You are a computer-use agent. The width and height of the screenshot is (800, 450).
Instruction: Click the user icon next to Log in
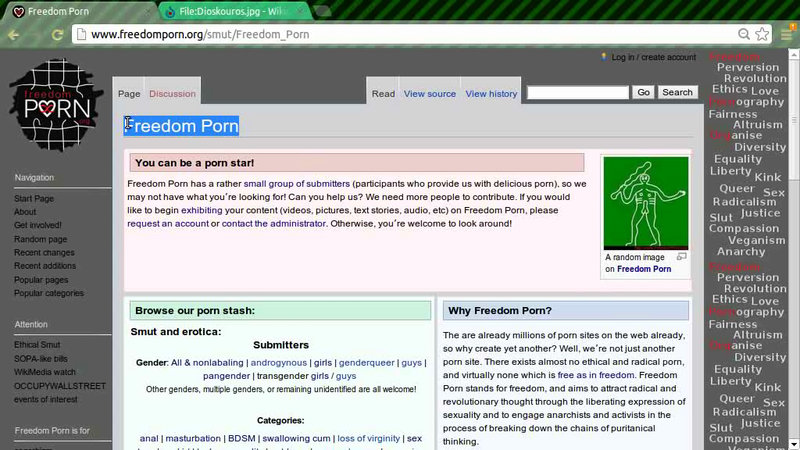tap(604, 57)
